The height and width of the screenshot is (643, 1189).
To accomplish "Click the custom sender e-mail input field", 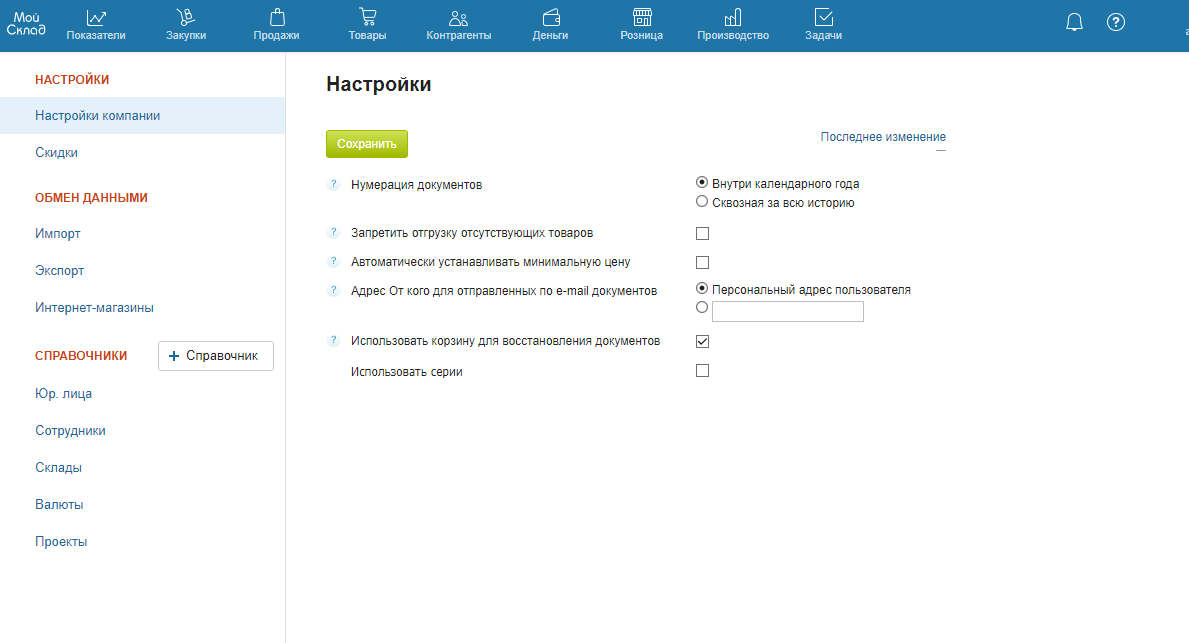I will [788, 312].
